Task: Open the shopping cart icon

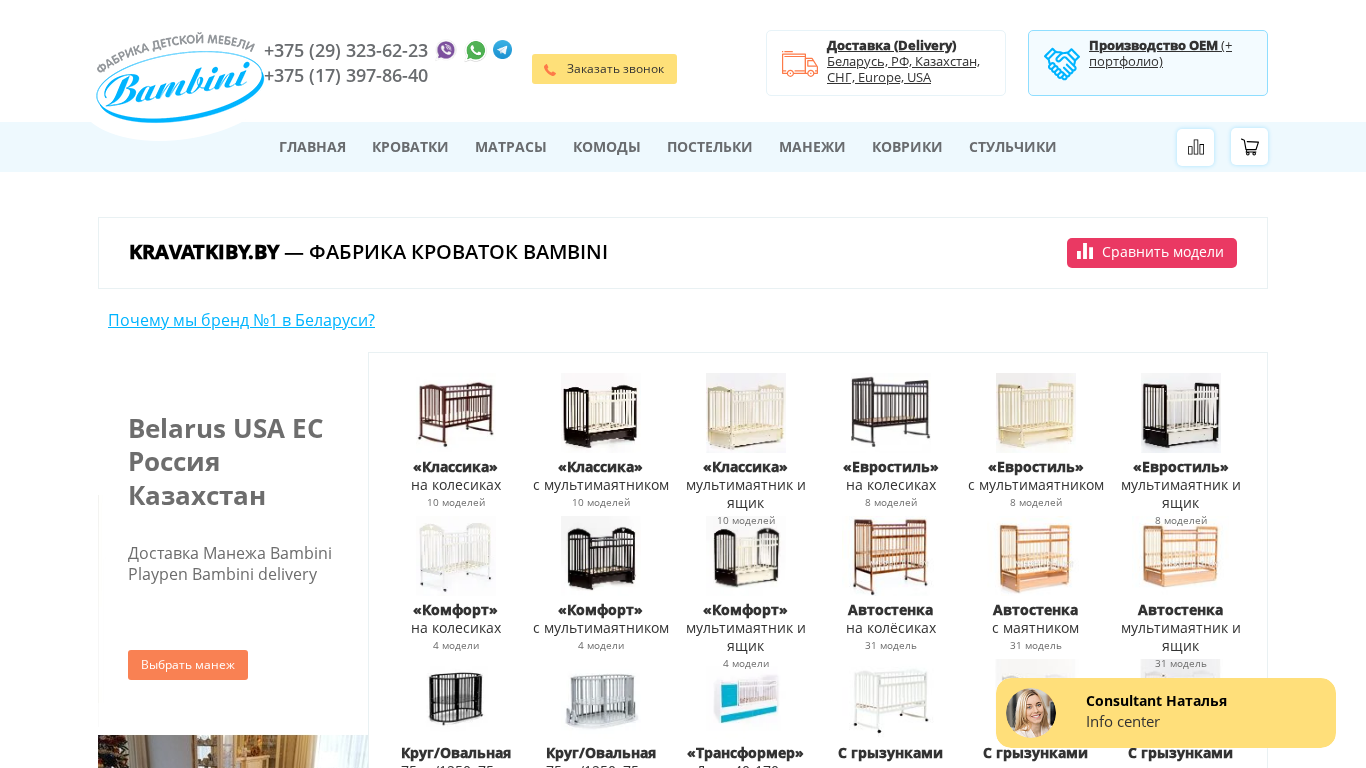Action: pos(1249,147)
